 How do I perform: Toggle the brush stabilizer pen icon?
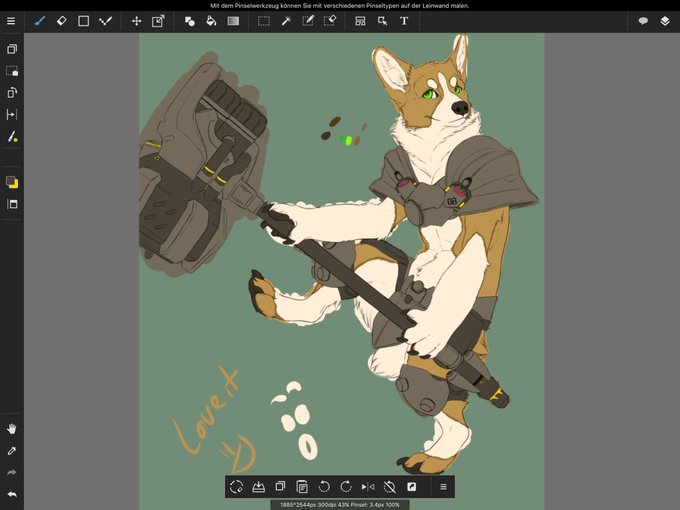(x=12, y=137)
